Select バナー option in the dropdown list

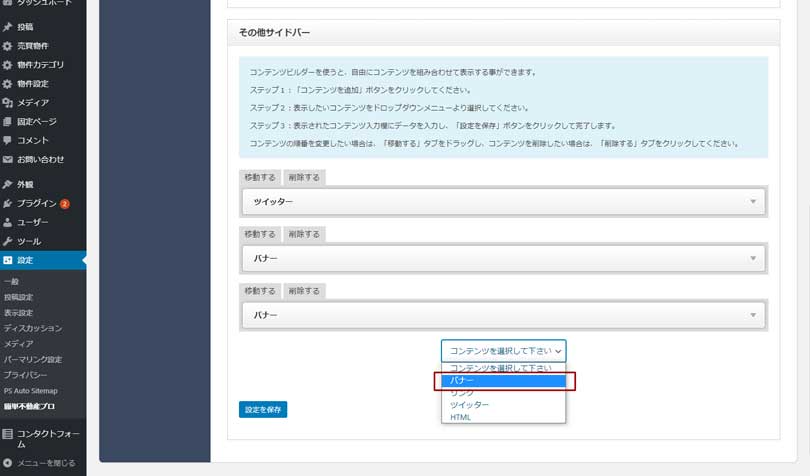click(503, 381)
